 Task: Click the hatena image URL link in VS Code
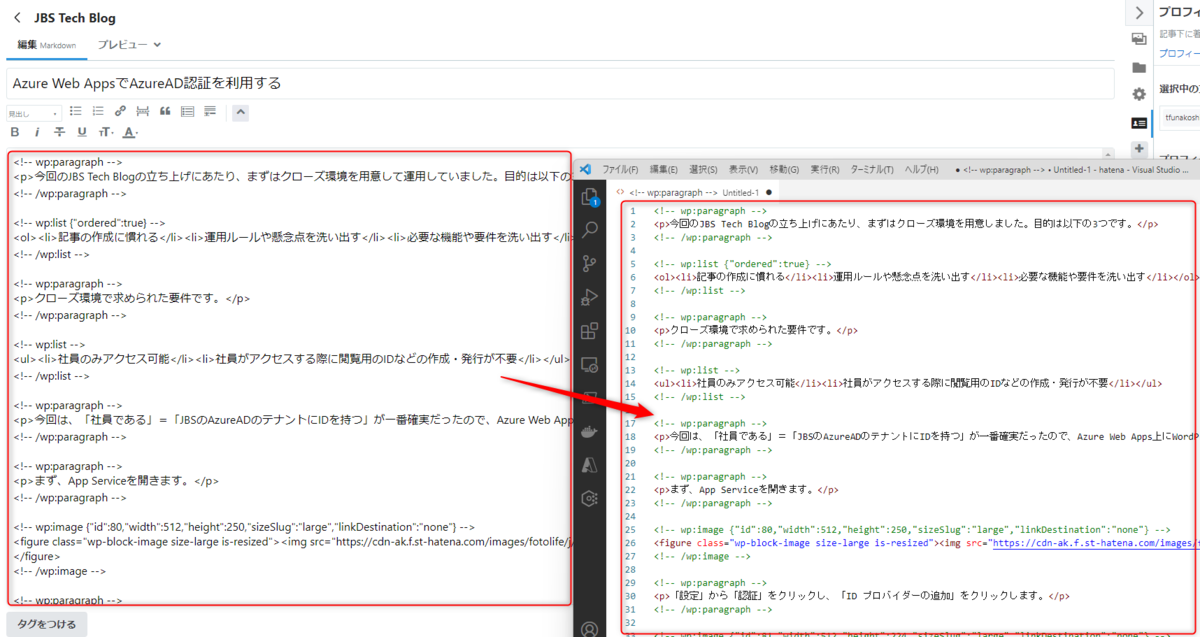(1095, 544)
